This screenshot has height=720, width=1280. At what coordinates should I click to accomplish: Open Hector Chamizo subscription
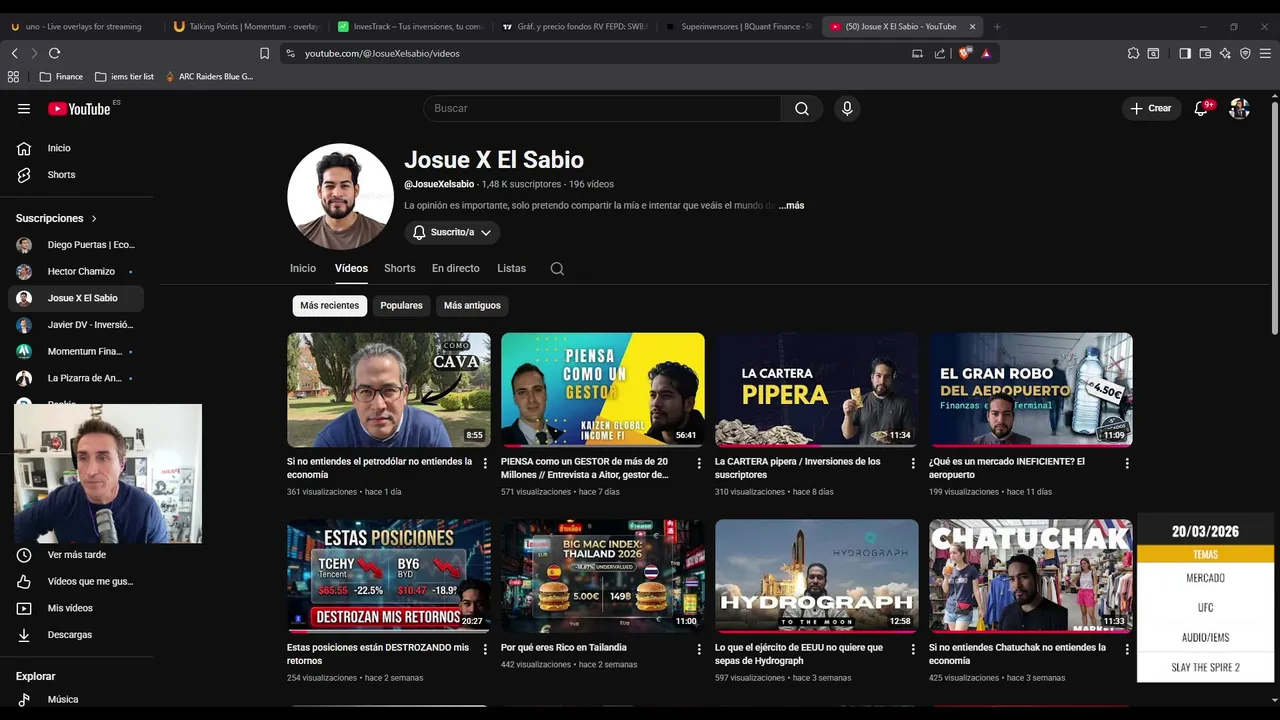click(x=76, y=271)
